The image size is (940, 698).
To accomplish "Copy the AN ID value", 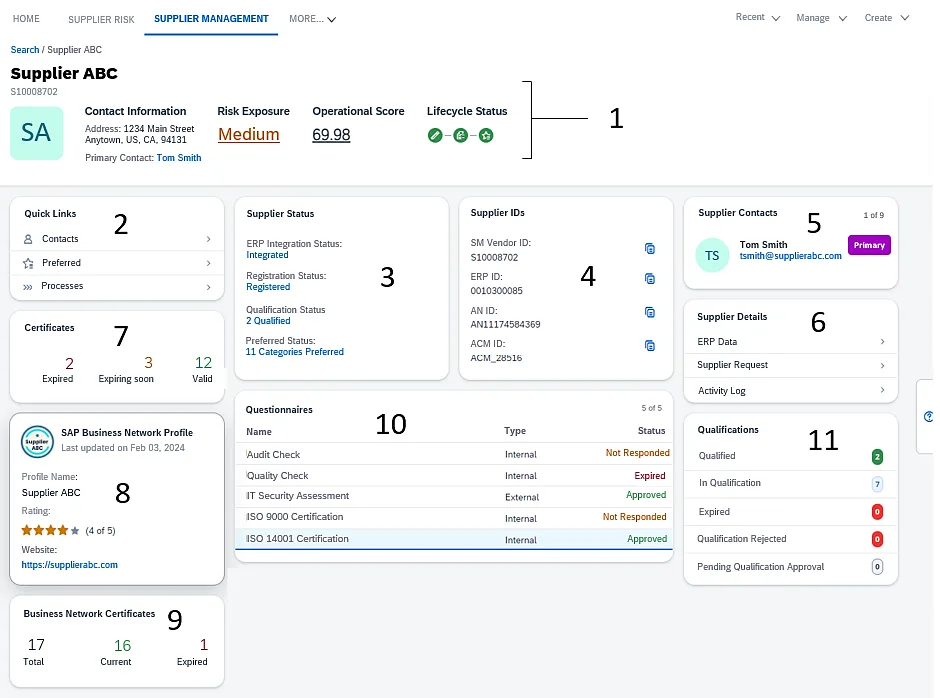I will [650, 312].
